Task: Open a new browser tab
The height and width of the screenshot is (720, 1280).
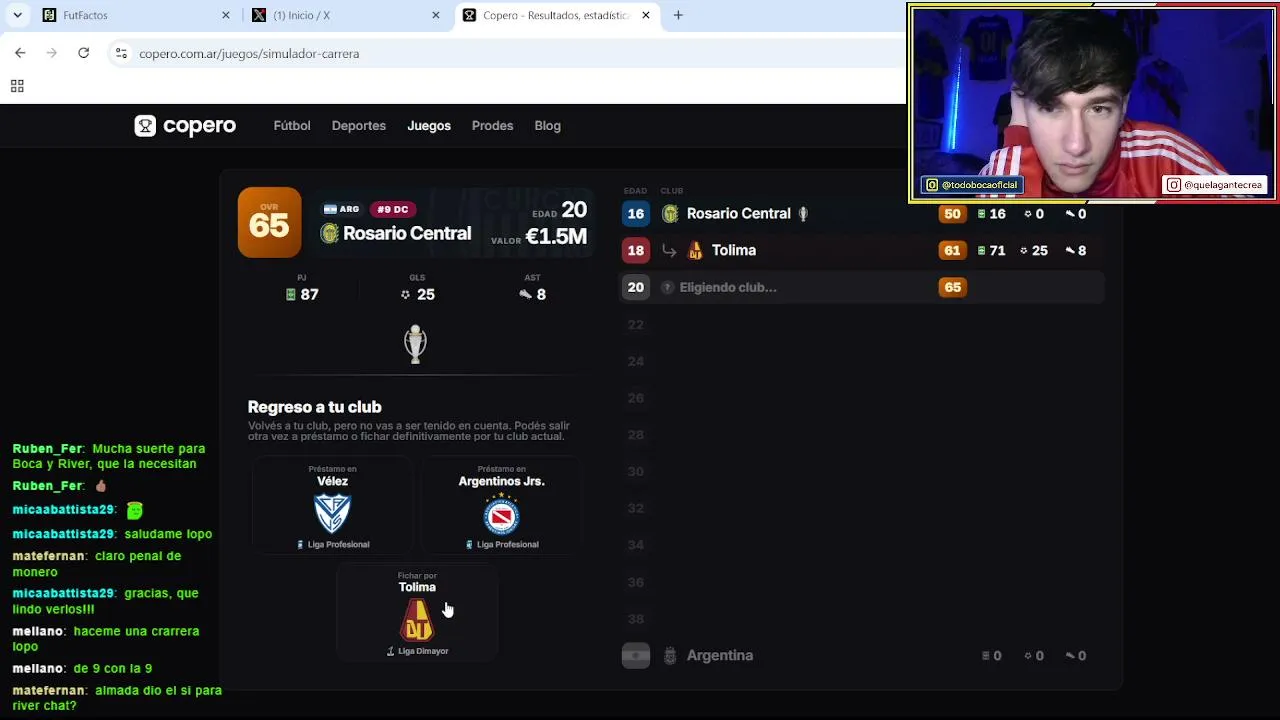Action: pyautogui.click(x=678, y=15)
